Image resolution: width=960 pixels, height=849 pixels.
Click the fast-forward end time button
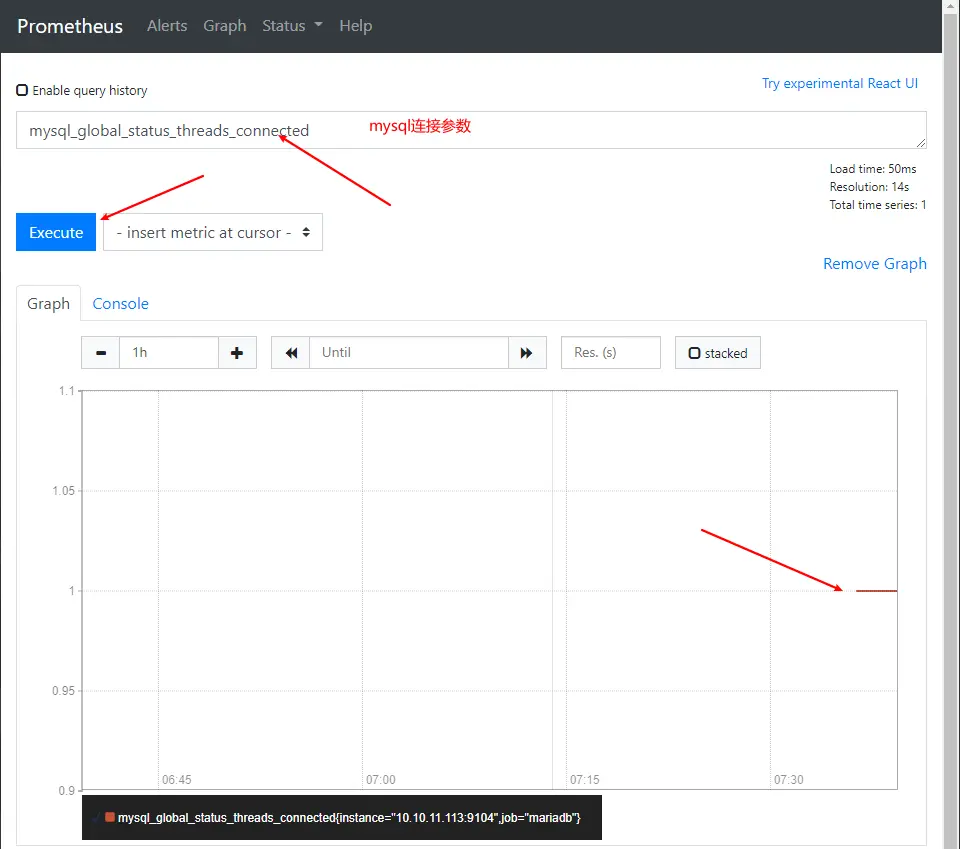pos(527,353)
